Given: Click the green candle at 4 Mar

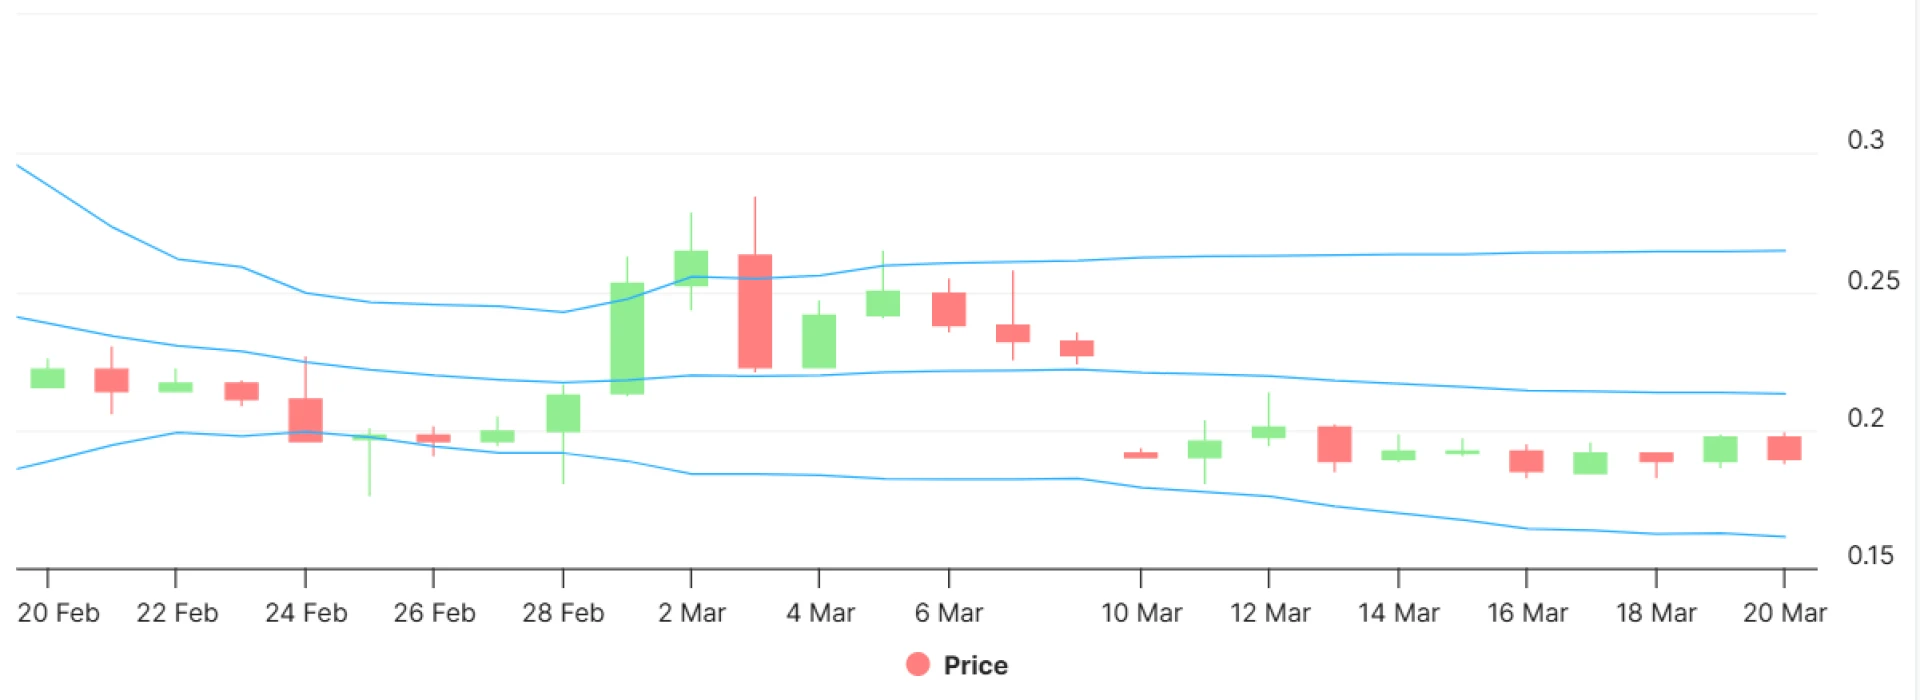Looking at the screenshot, I should click(819, 341).
